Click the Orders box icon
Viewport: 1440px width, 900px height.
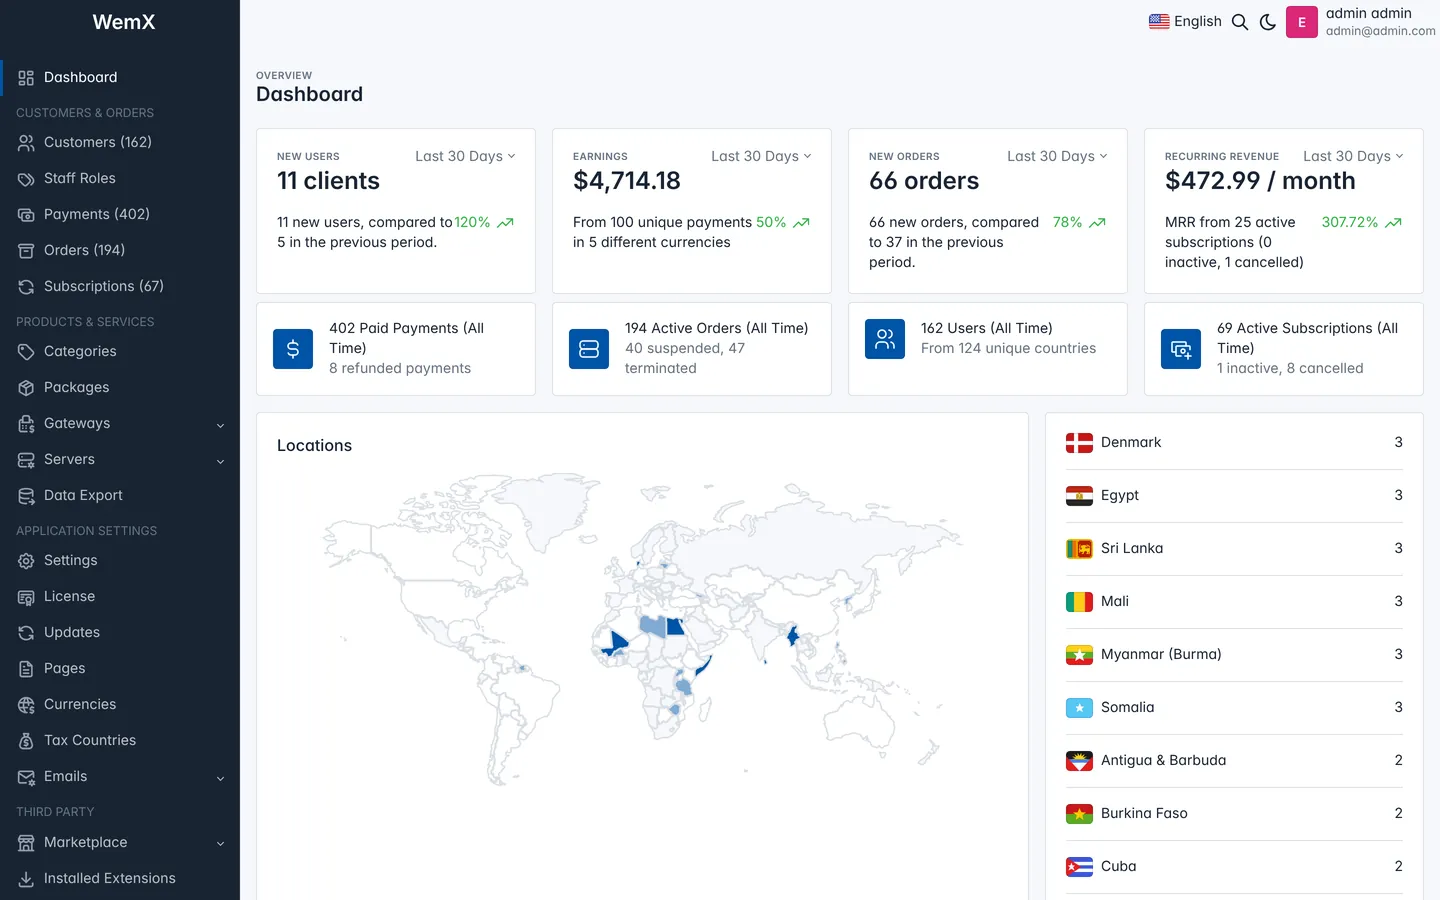[26, 251]
